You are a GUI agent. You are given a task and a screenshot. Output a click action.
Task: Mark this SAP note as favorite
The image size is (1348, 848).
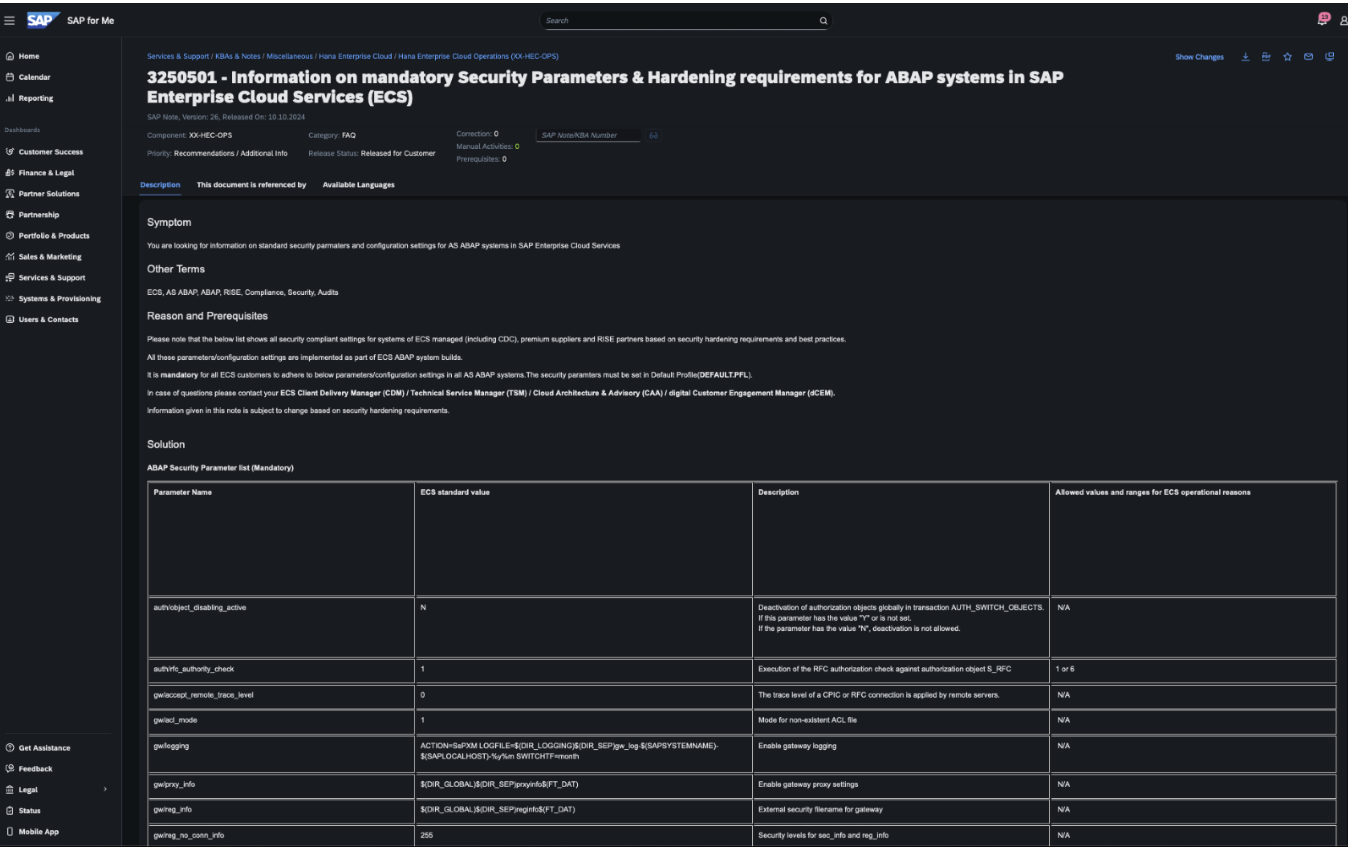(1287, 57)
